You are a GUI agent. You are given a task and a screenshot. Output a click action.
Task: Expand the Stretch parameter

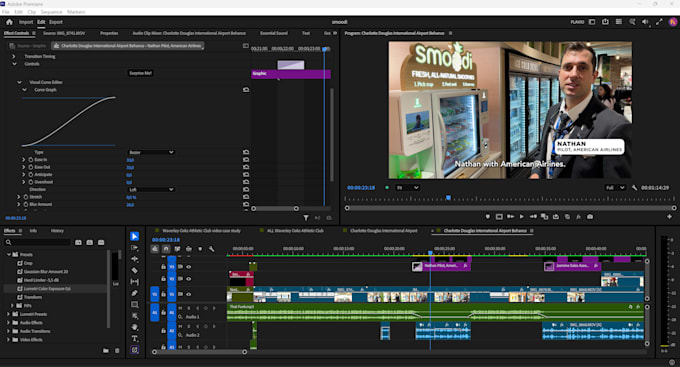coord(19,197)
